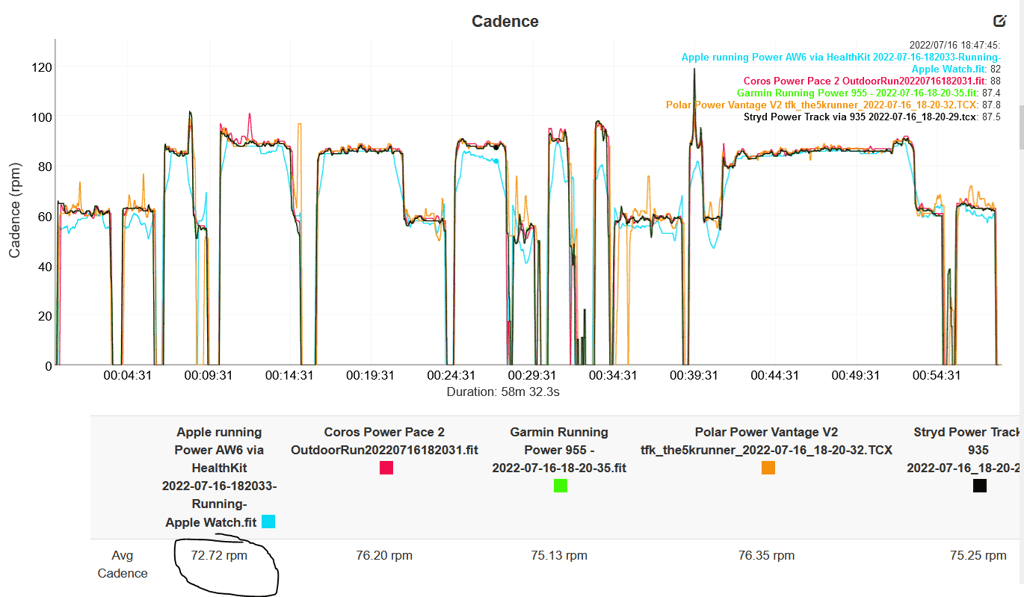Image resolution: width=1024 pixels, height=597 pixels.
Task: Click the Apple running Power AW6 column header
Action: coord(219,477)
